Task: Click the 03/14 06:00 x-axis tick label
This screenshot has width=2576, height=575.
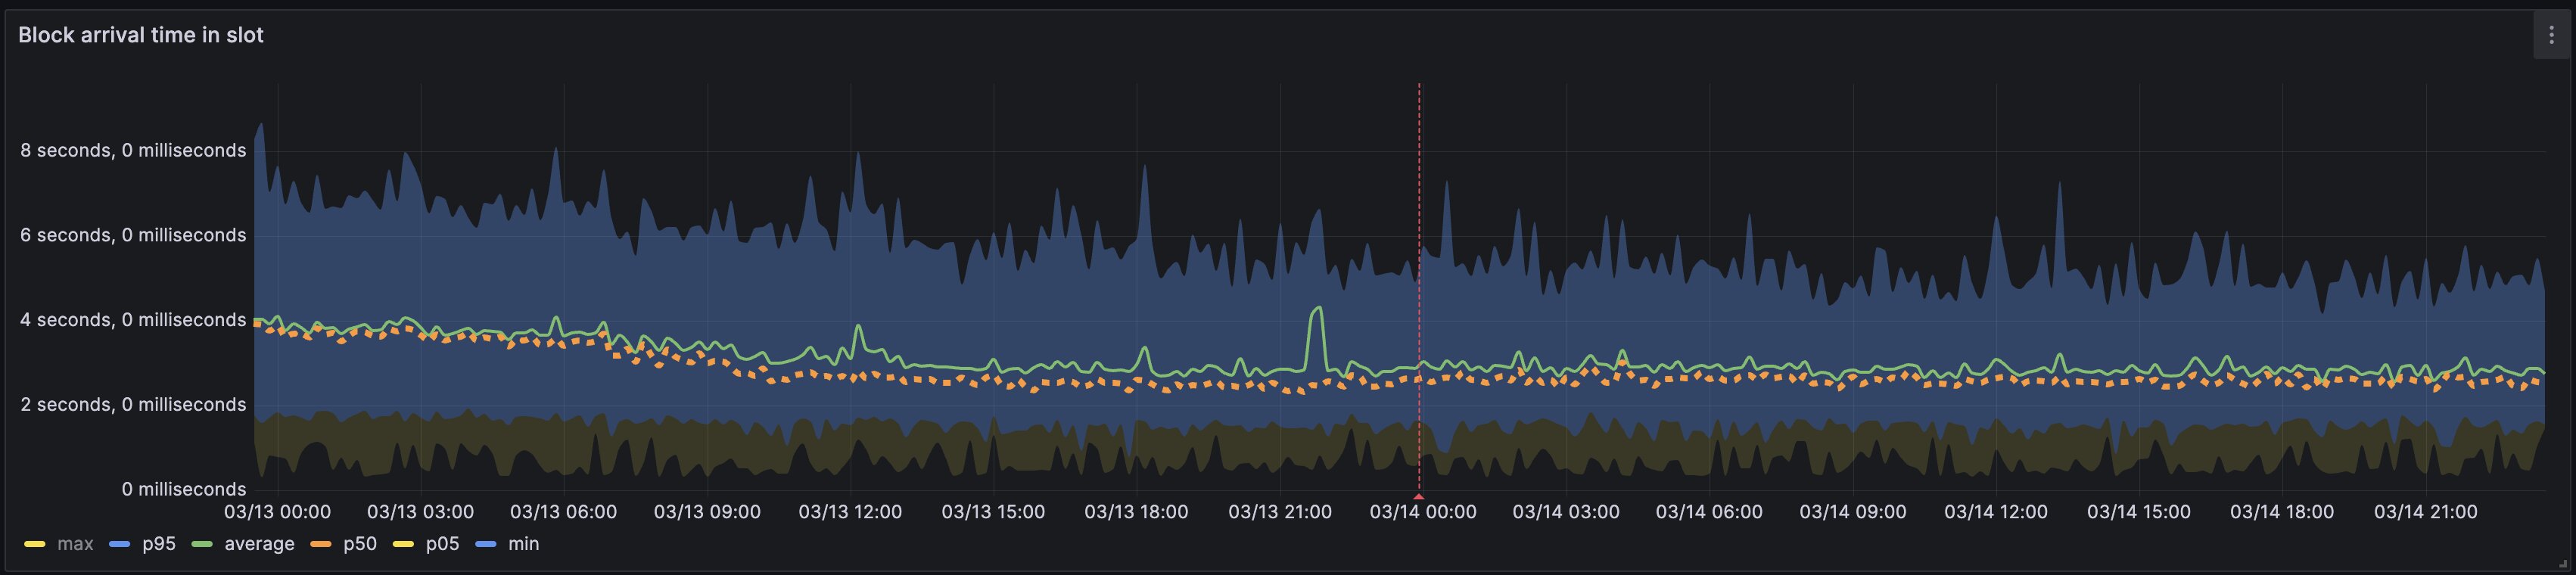Action: coord(1709,512)
